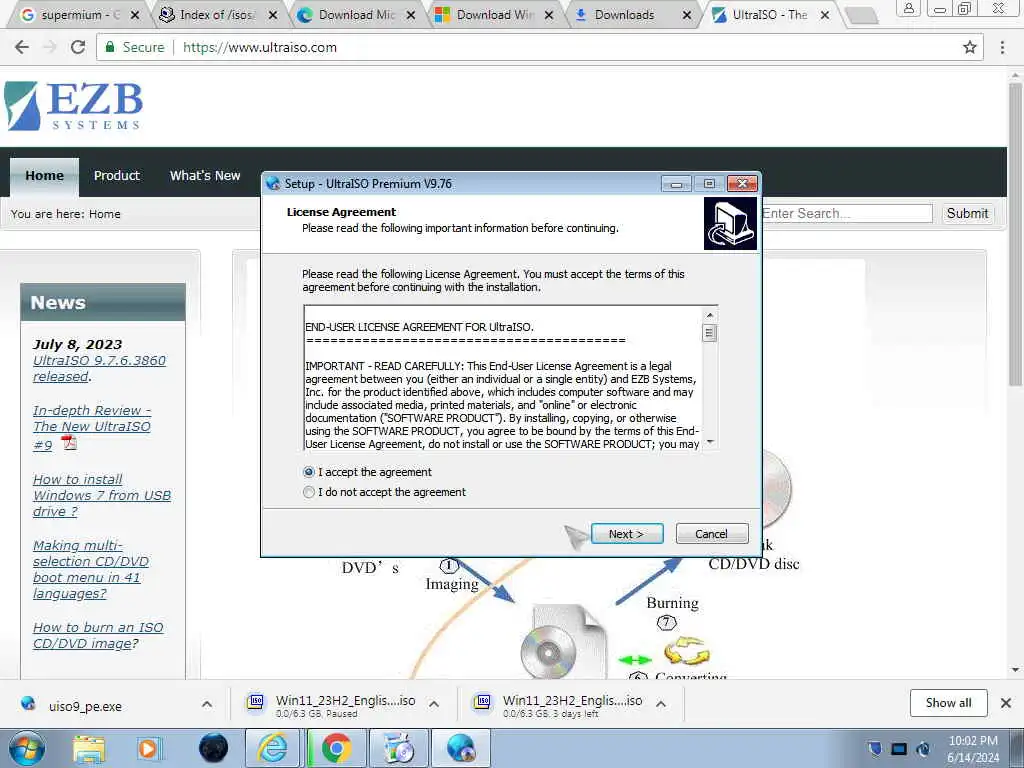1024x768 pixels.
Task: Close the downloads shelf
Action: pos(1006,703)
